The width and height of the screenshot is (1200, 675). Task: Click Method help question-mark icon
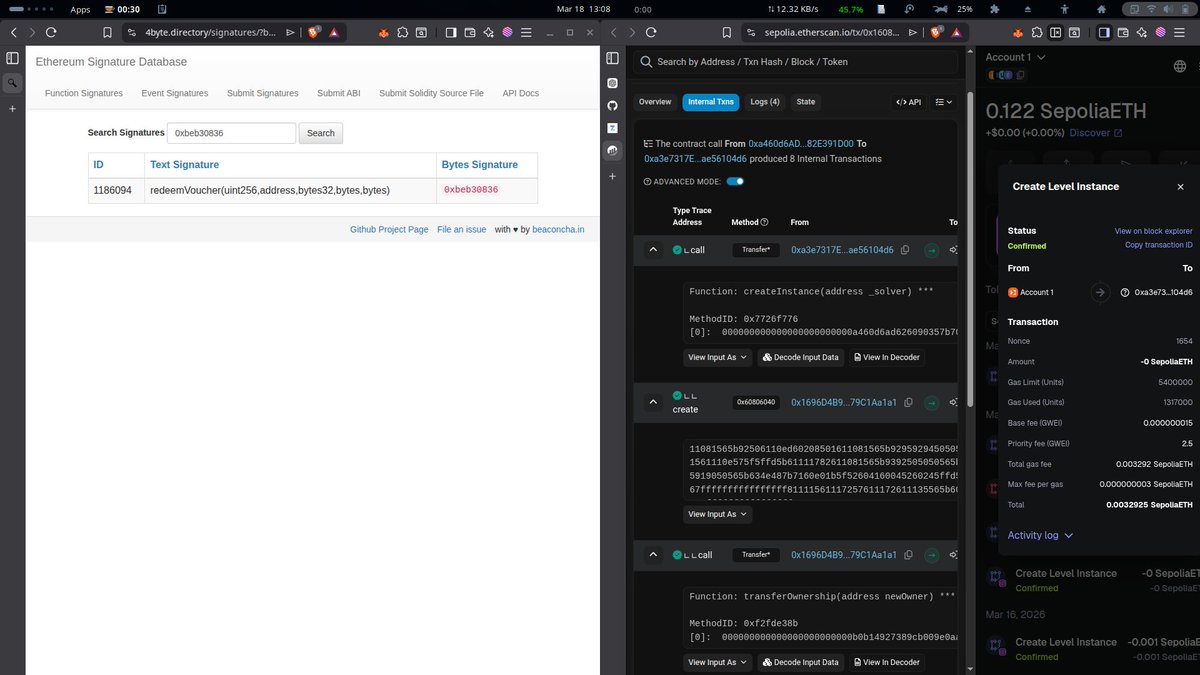(764, 222)
